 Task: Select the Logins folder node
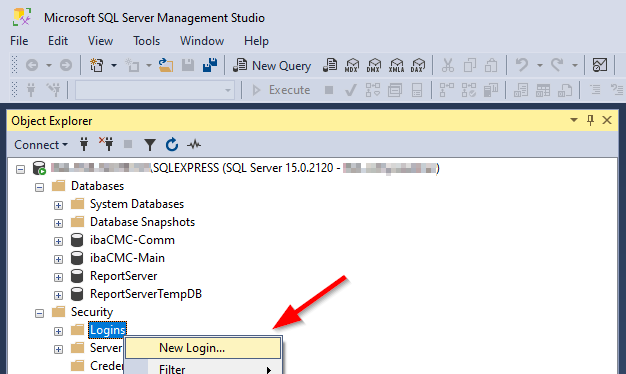pos(107,330)
